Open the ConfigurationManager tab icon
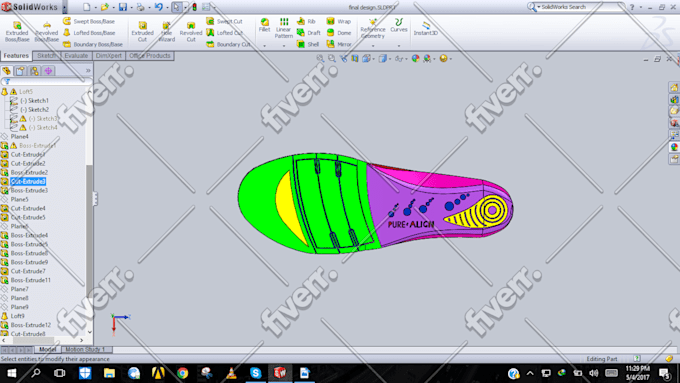The width and height of the screenshot is (680, 383). point(34,71)
